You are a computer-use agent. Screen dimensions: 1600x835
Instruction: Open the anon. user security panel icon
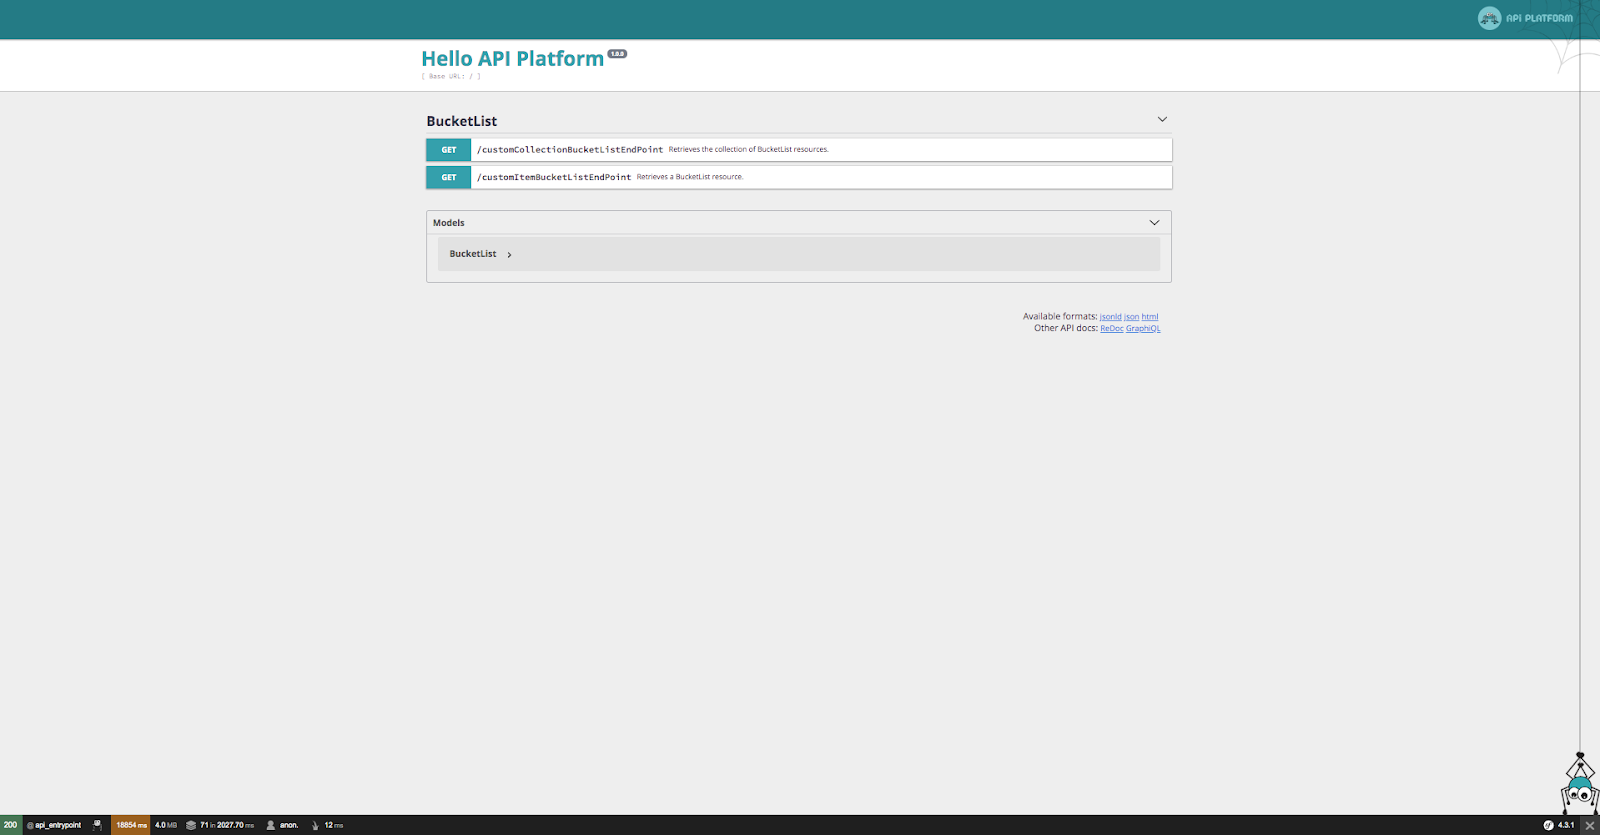coord(270,825)
